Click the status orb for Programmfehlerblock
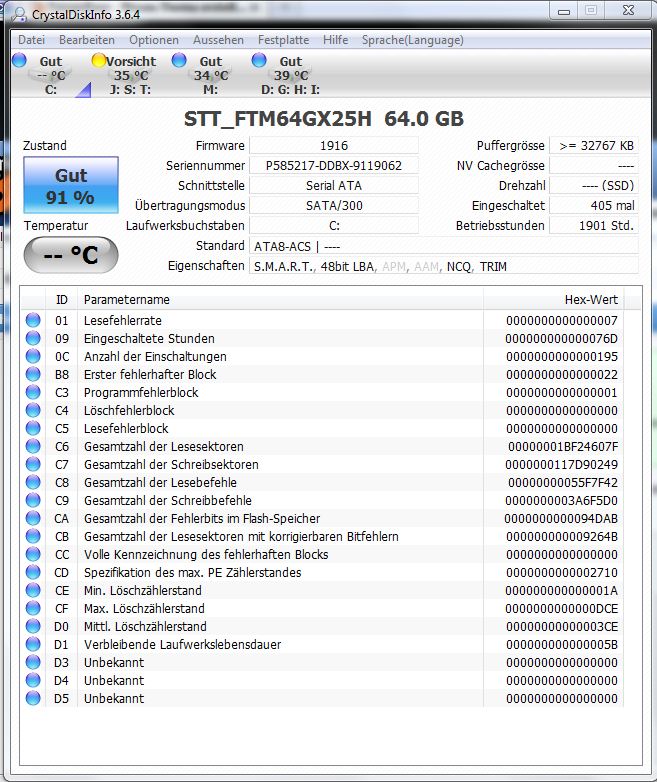This screenshot has width=657, height=782. (x=33, y=392)
